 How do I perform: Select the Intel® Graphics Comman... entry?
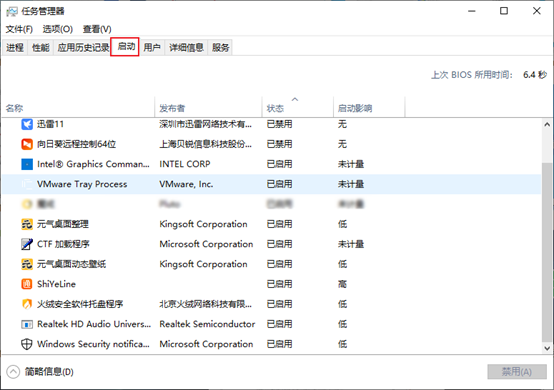[x=93, y=164]
